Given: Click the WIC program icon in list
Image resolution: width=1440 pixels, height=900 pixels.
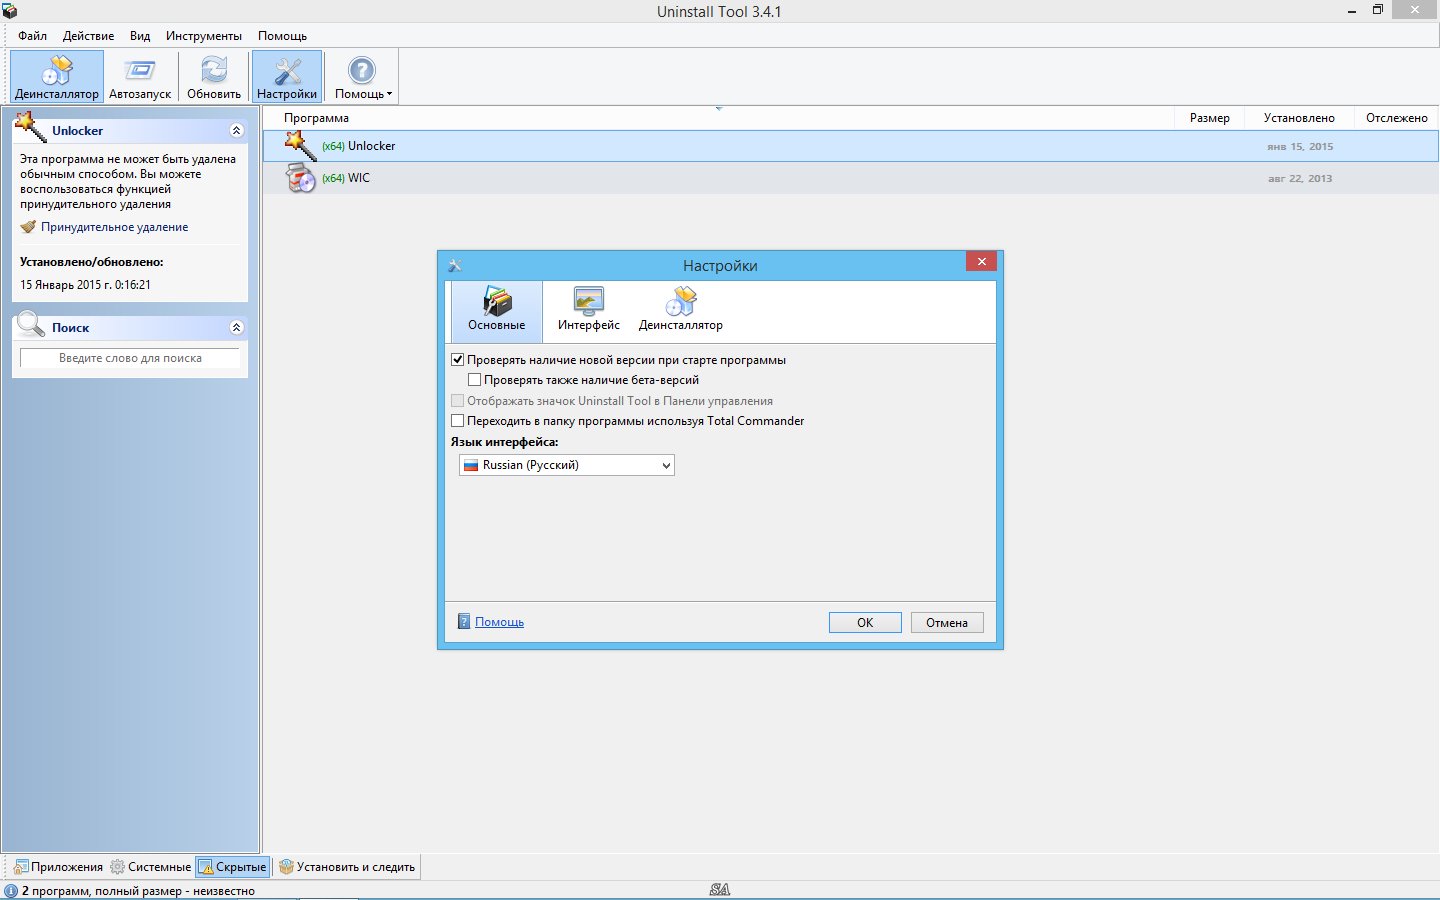Looking at the screenshot, I should [301, 178].
